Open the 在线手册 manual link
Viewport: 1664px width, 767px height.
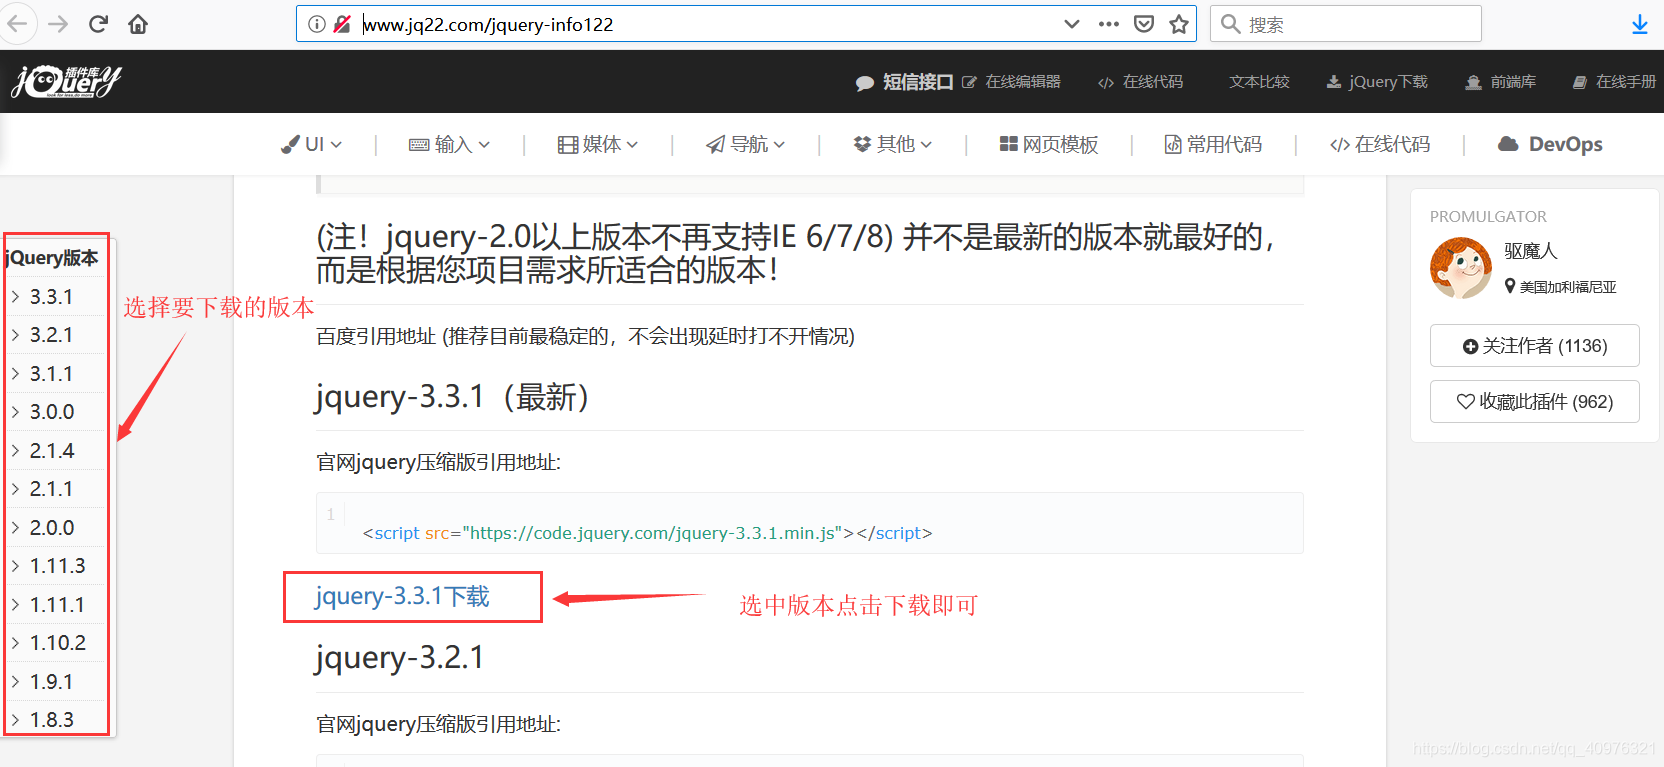(1615, 82)
